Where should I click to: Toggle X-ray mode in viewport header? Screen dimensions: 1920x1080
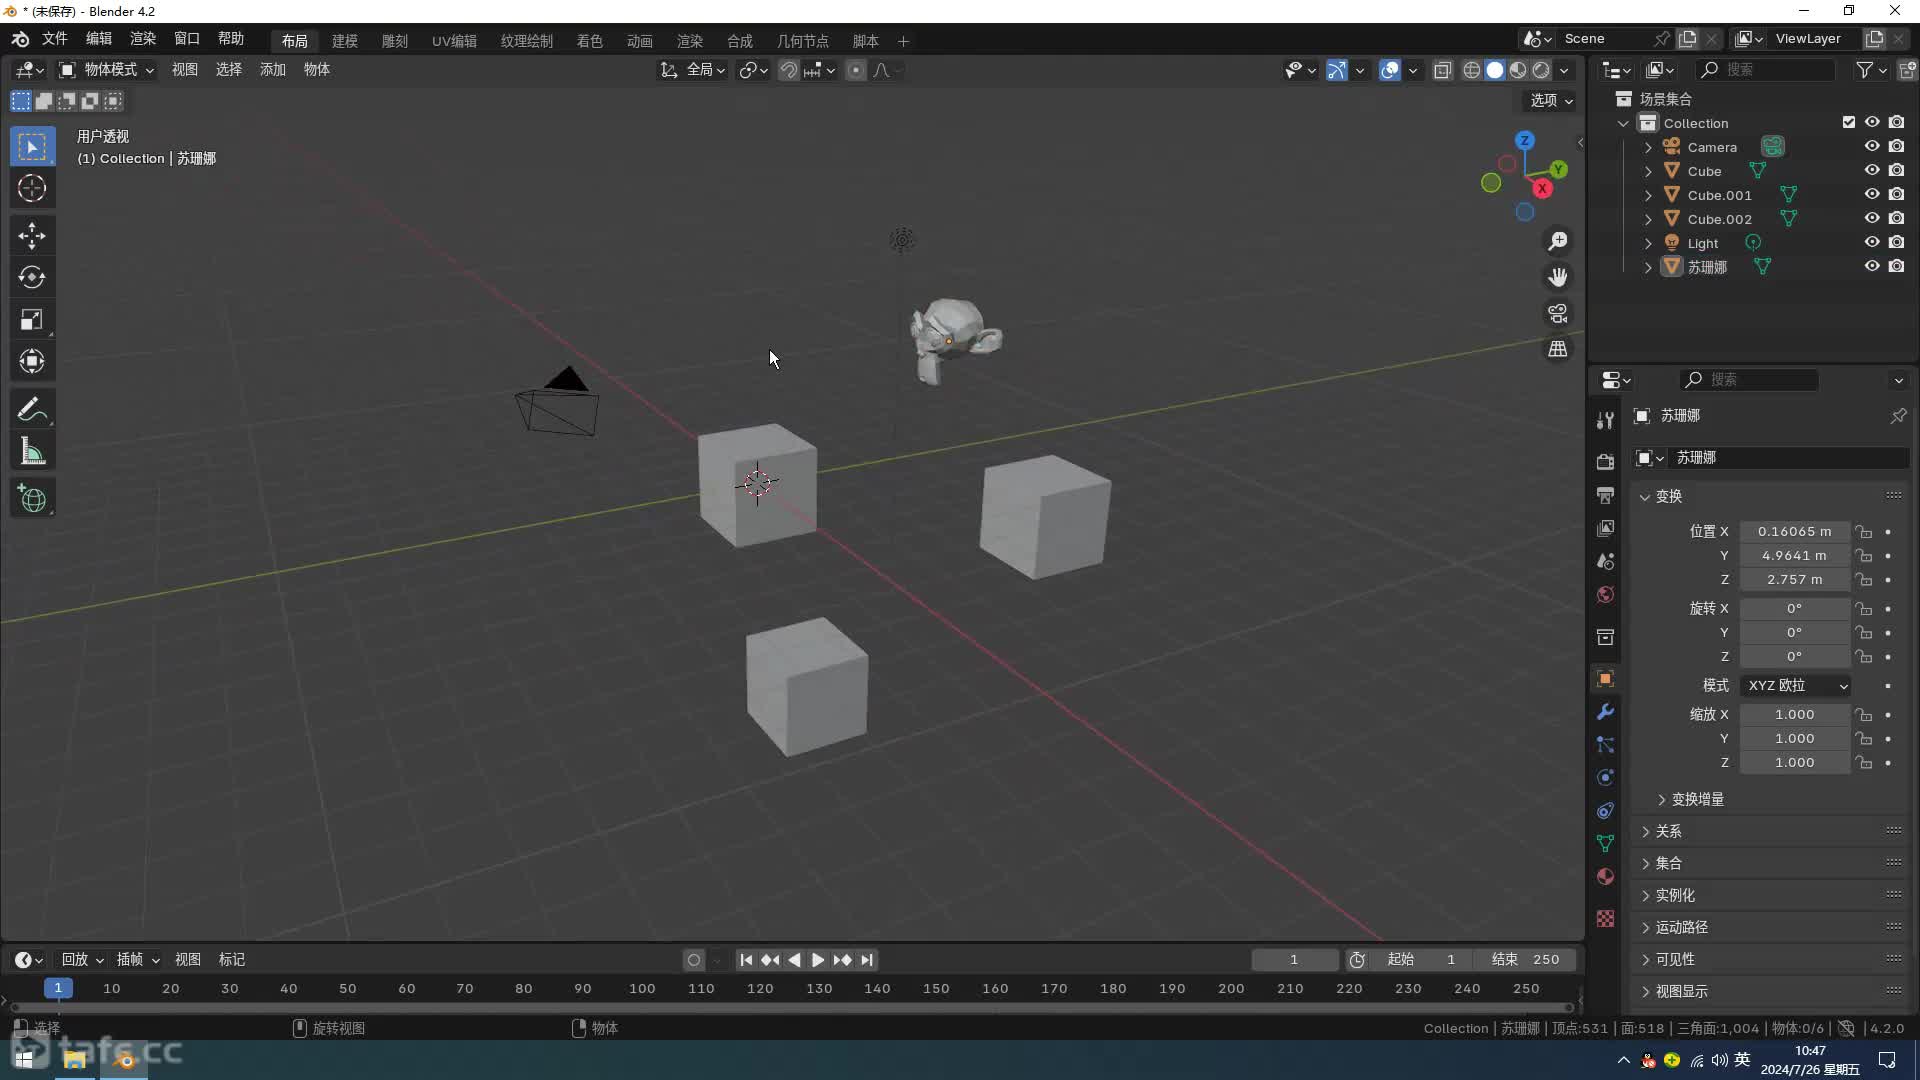click(1442, 70)
